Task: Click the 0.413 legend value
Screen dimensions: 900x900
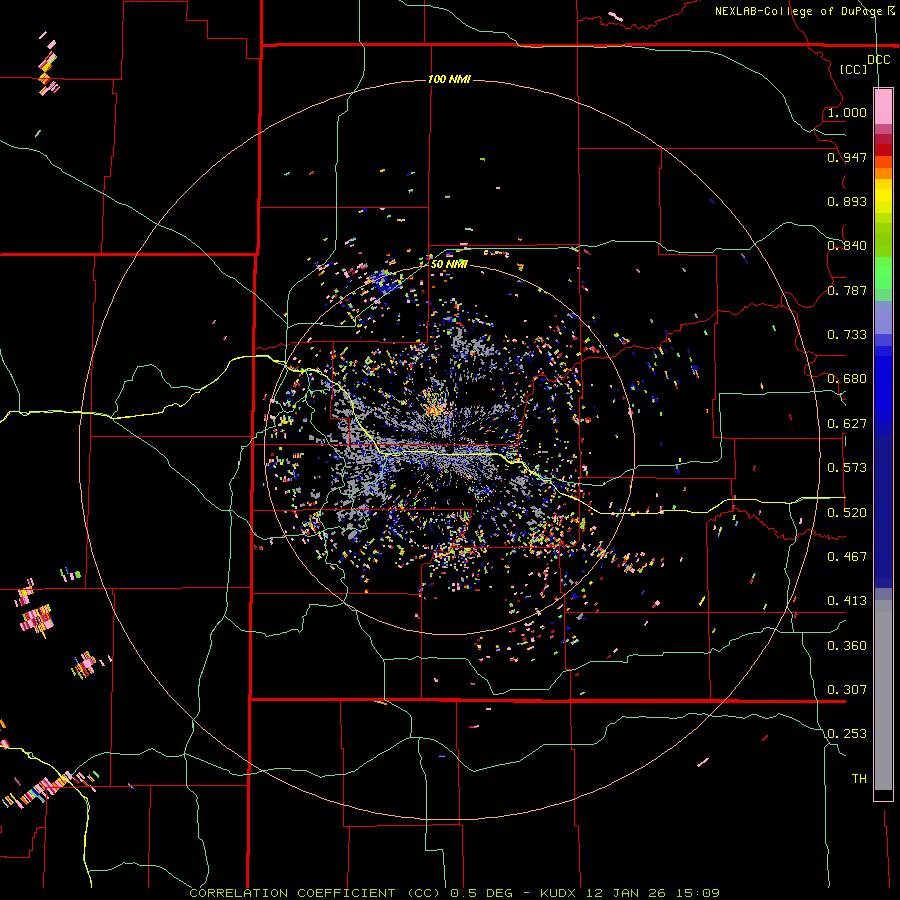Action: (847, 601)
